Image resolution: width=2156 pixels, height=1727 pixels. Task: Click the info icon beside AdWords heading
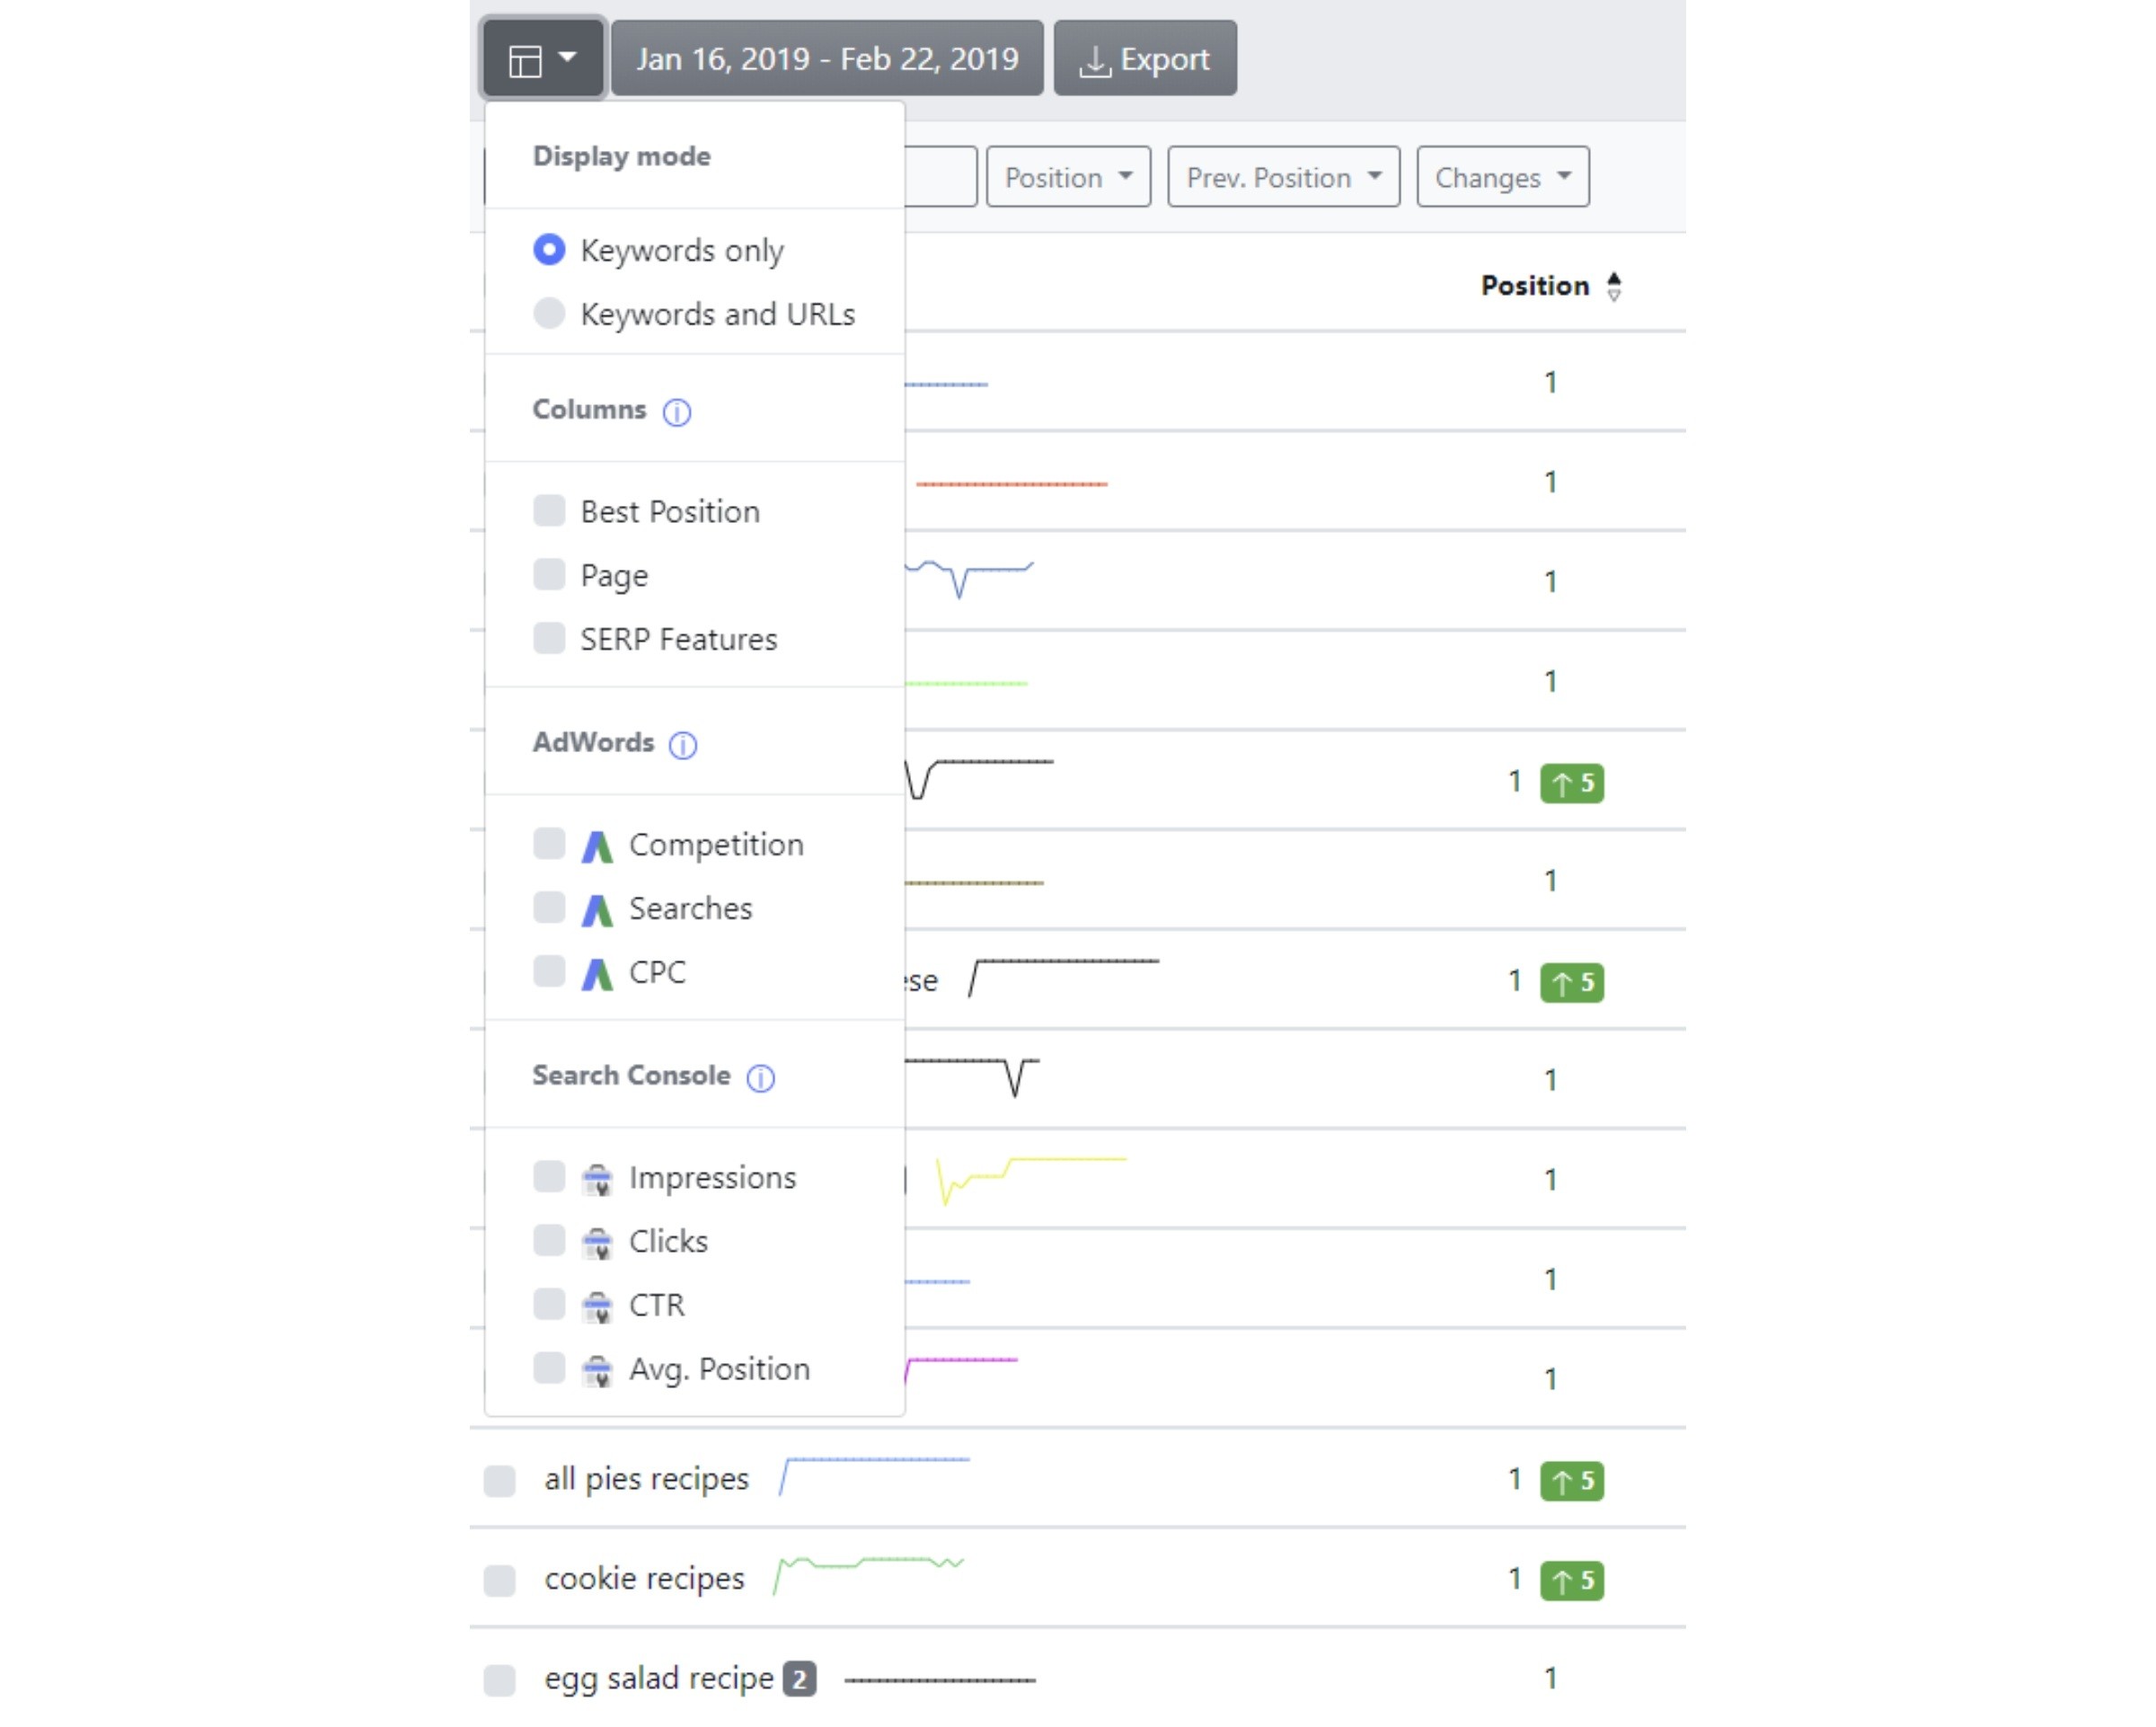pyautogui.click(x=683, y=745)
